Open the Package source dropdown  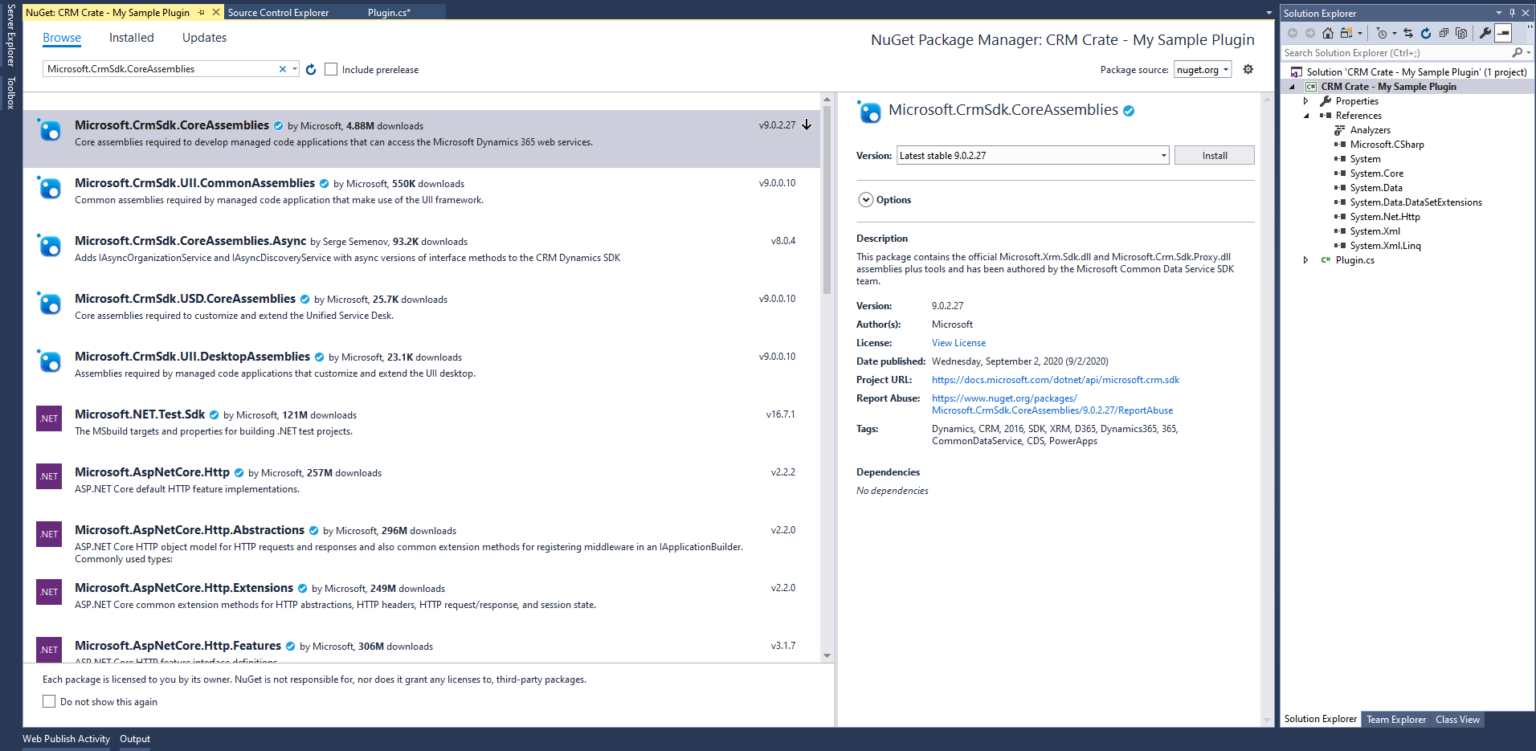(x=1202, y=68)
